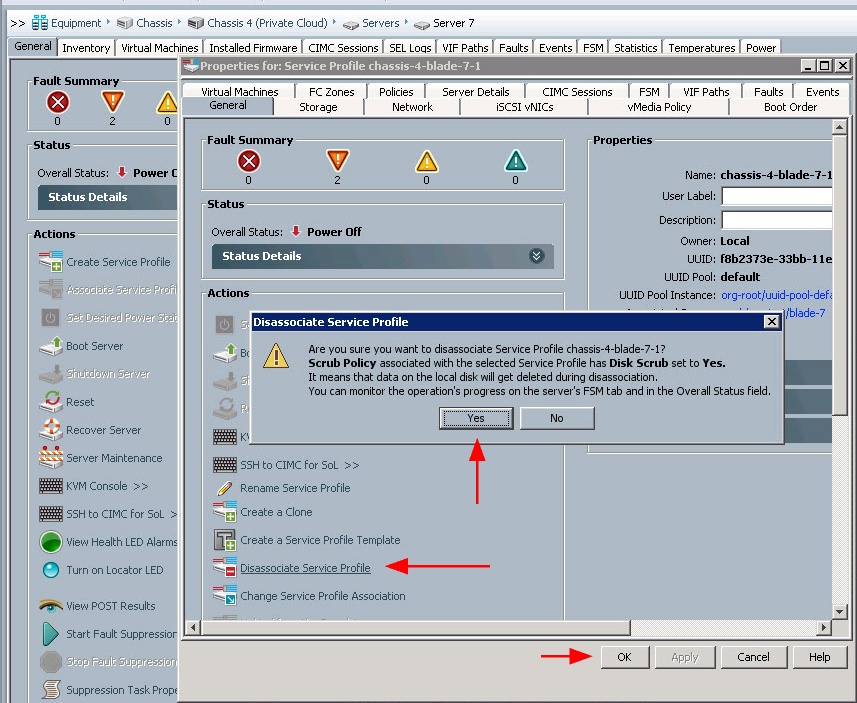Image resolution: width=857 pixels, height=703 pixels.
Task: Open Policies tab in Properties dialog
Action: point(396,92)
